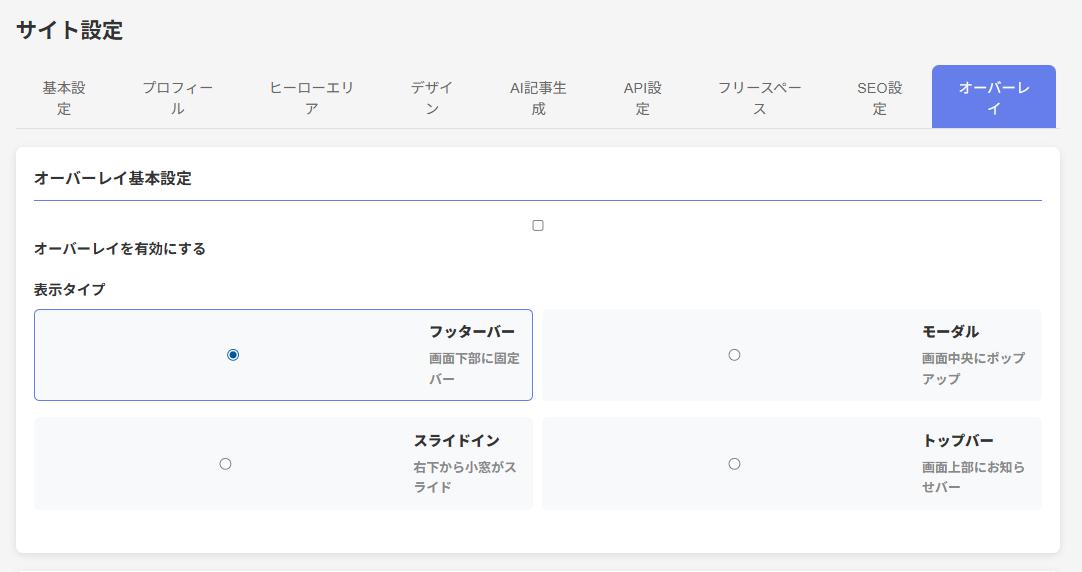The width and height of the screenshot is (1082, 572).
Task: Click the スライドイン title text
Action: pos(456,441)
